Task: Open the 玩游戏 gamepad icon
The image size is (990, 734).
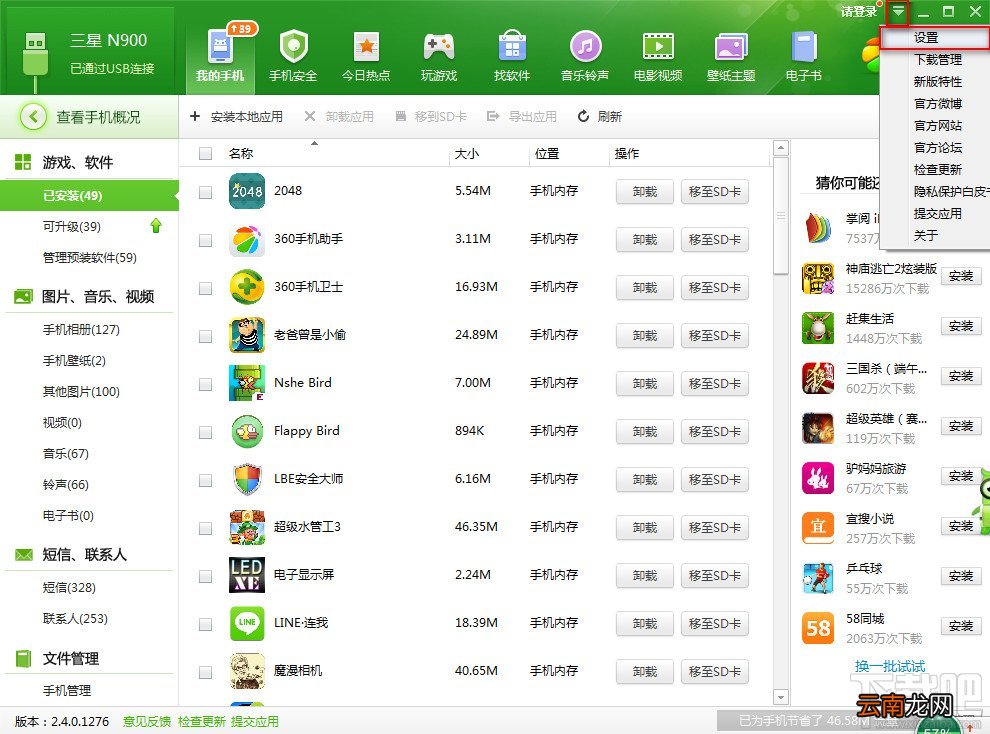Action: click(x=439, y=46)
